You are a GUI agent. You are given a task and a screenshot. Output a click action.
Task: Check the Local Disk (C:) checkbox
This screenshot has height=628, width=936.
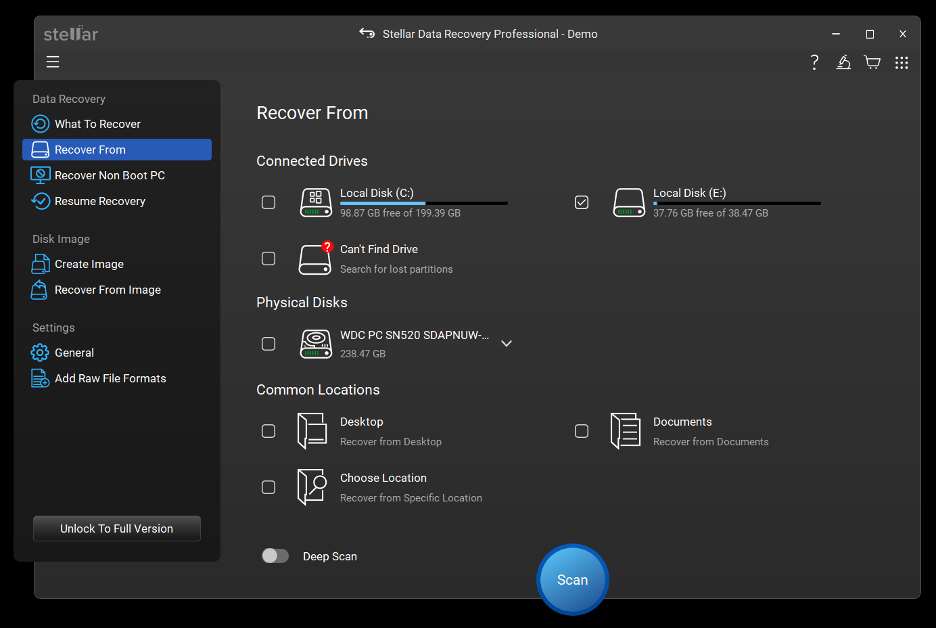(x=269, y=202)
